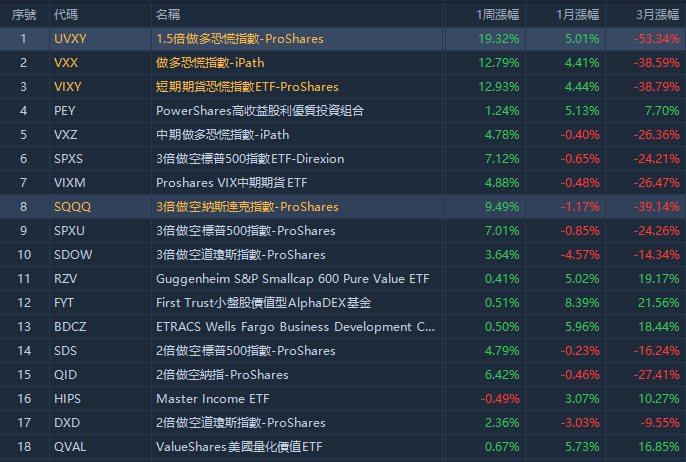This screenshot has width=686, height=462.
Task: Click VXX weekly gain 12.79%
Action: click(499, 63)
